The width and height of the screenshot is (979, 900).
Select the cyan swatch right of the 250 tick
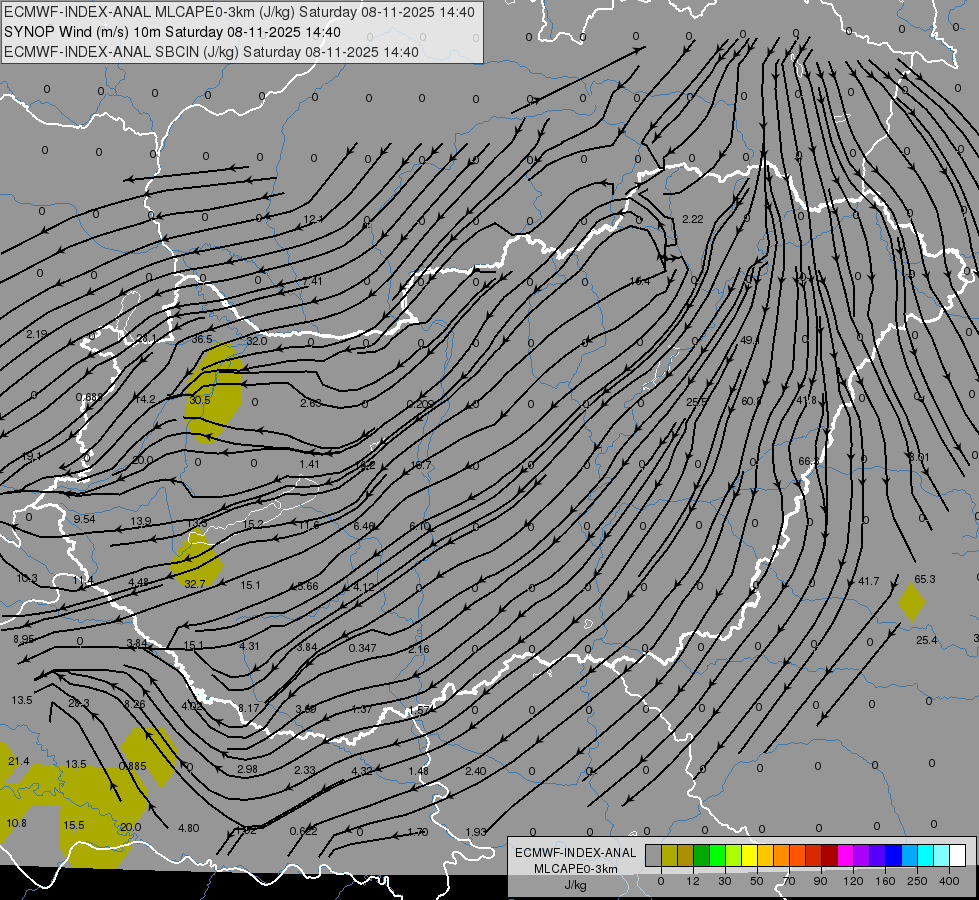(x=925, y=855)
